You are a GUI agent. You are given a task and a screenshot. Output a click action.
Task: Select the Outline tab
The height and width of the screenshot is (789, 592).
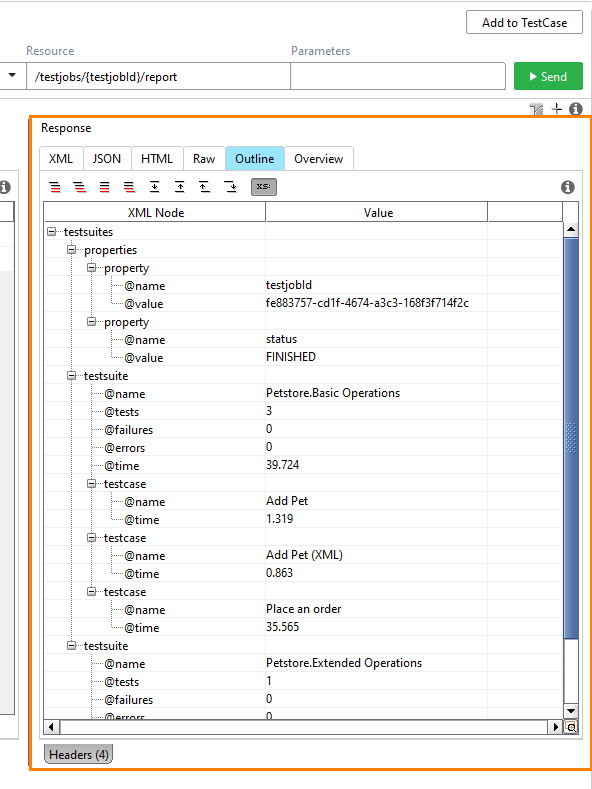pos(255,159)
